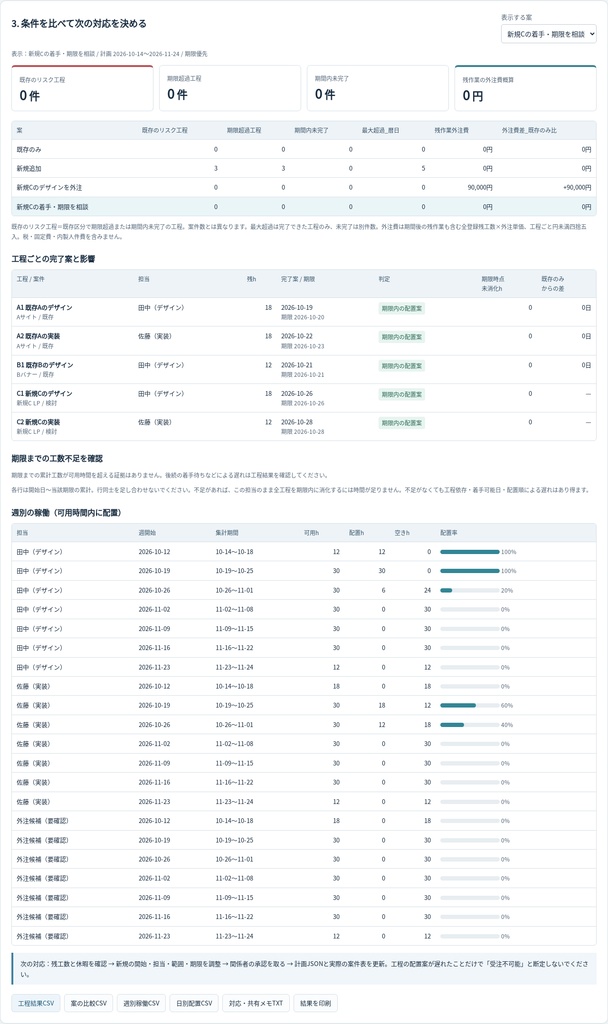
Task: Export 対応・共有メモTXT
Action: point(255,1003)
